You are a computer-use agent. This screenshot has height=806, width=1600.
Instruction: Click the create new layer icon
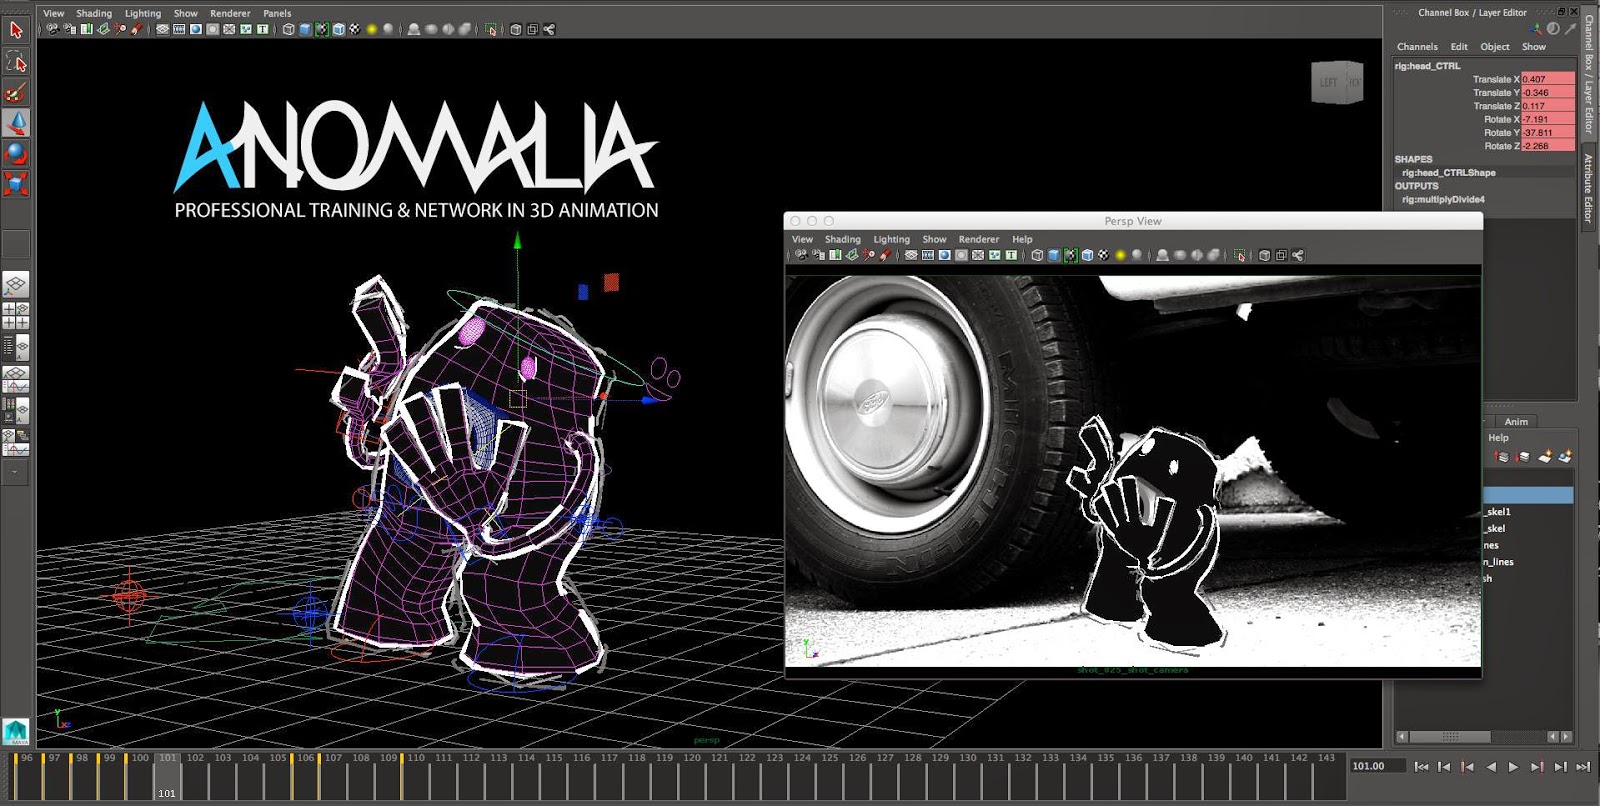coord(1545,457)
